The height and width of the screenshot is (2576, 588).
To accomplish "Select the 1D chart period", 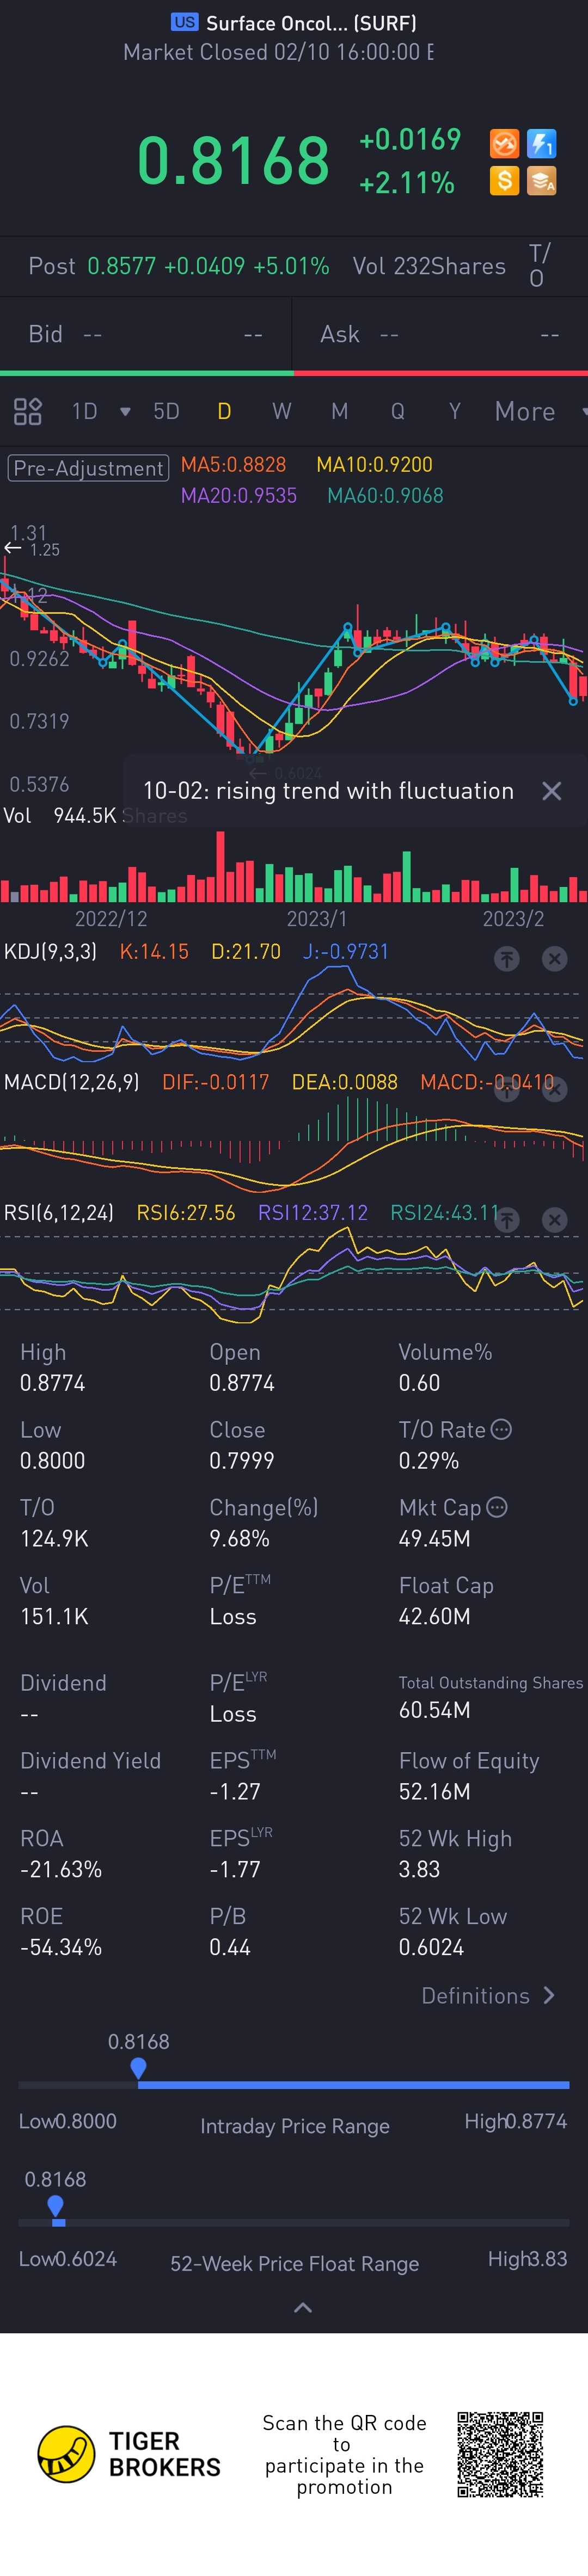I will pos(85,411).
